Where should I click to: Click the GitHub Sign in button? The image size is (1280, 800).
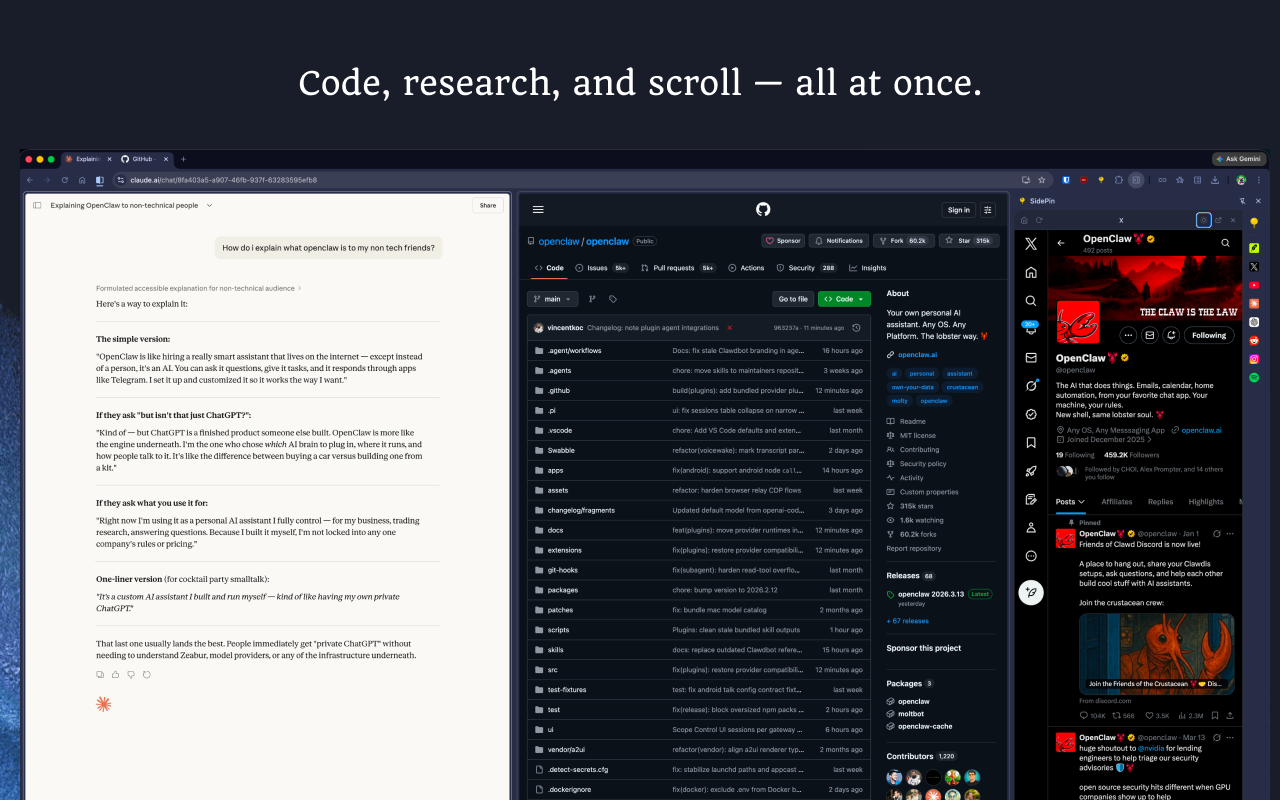(958, 210)
